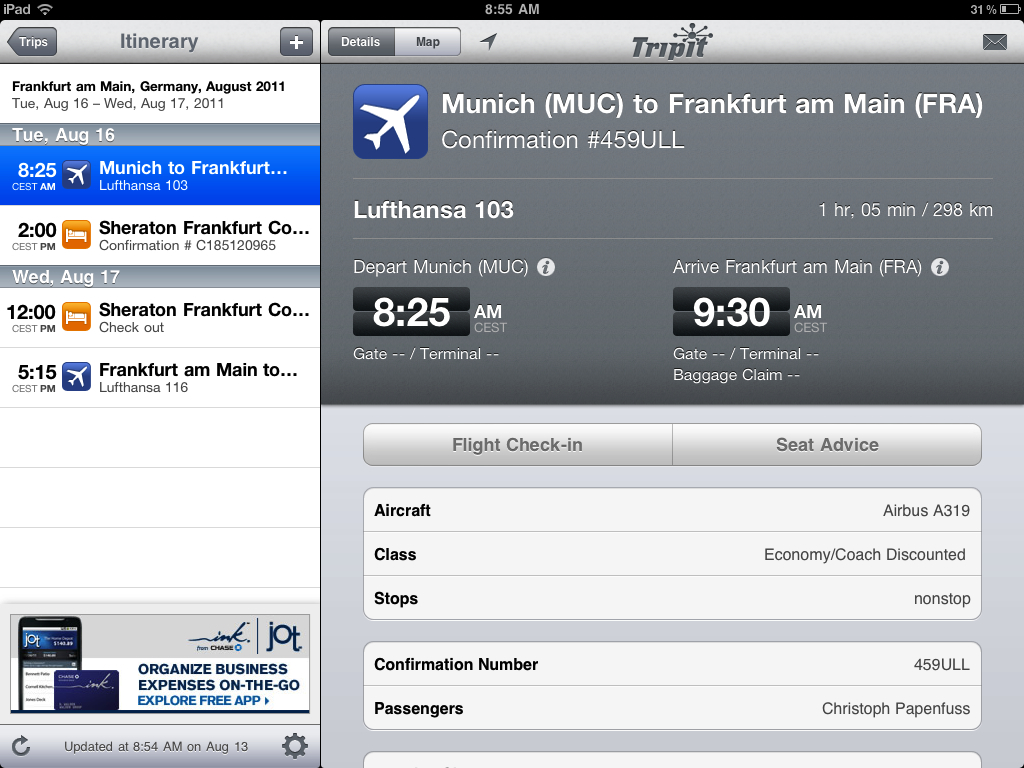This screenshot has height=768, width=1024.
Task: Tap the Passengers row
Action: coord(671,708)
